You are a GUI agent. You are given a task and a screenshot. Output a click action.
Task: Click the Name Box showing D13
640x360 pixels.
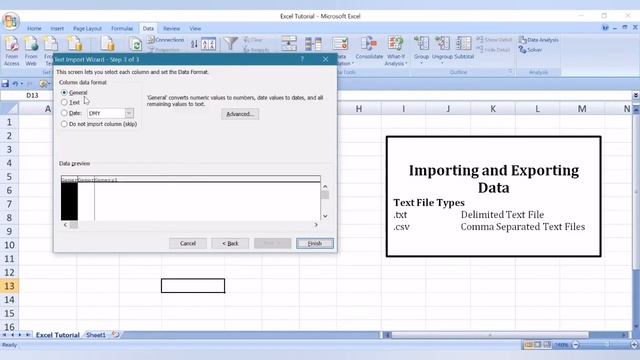coord(32,96)
